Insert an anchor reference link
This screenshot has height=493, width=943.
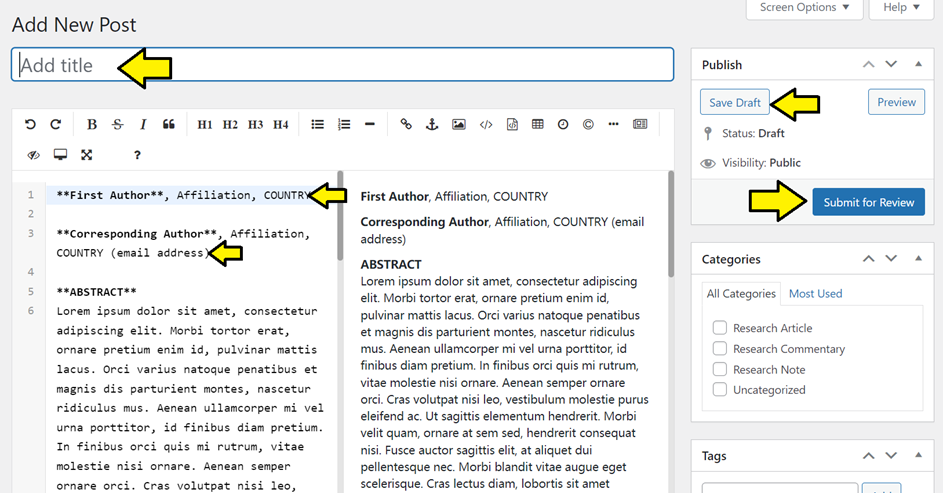click(432, 124)
